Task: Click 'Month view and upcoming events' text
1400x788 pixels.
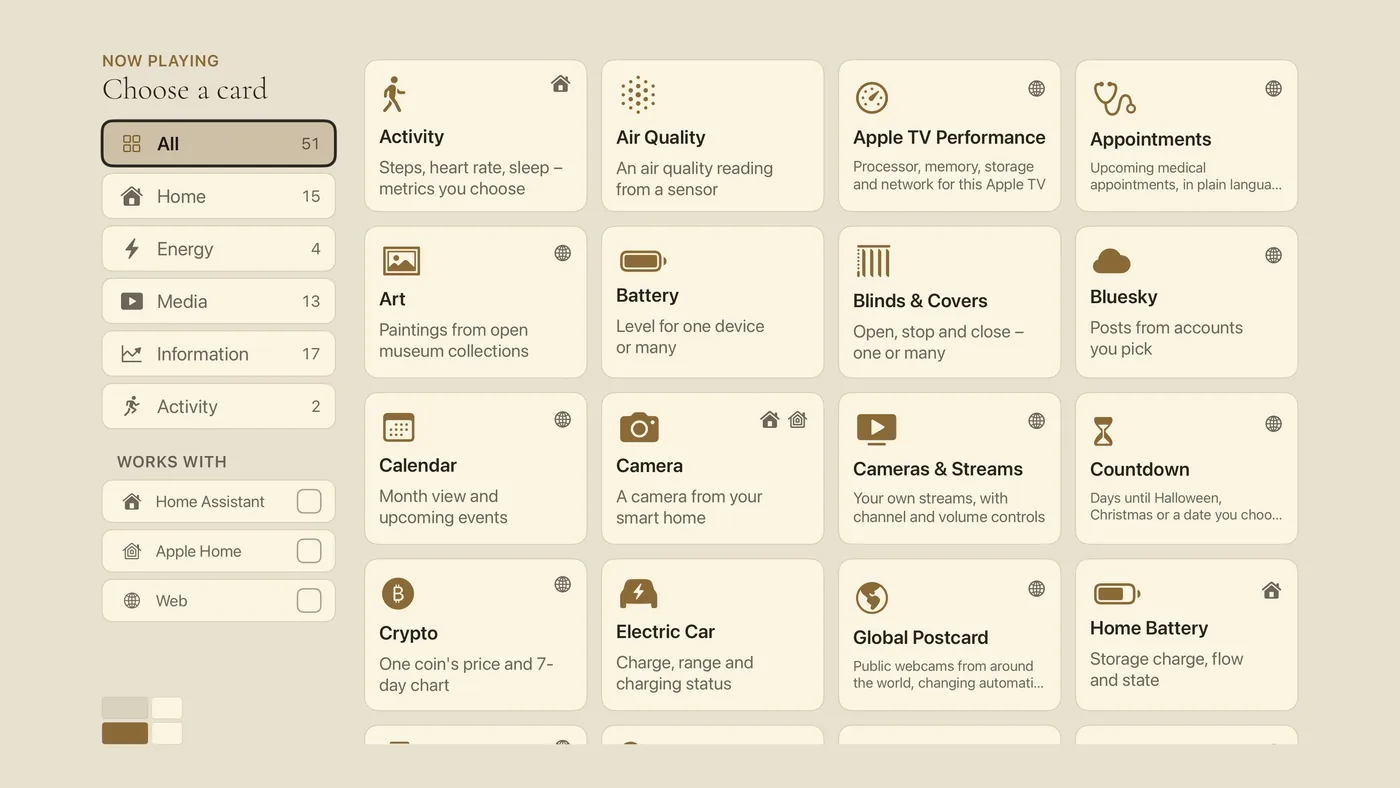Action: click(x=443, y=507)
